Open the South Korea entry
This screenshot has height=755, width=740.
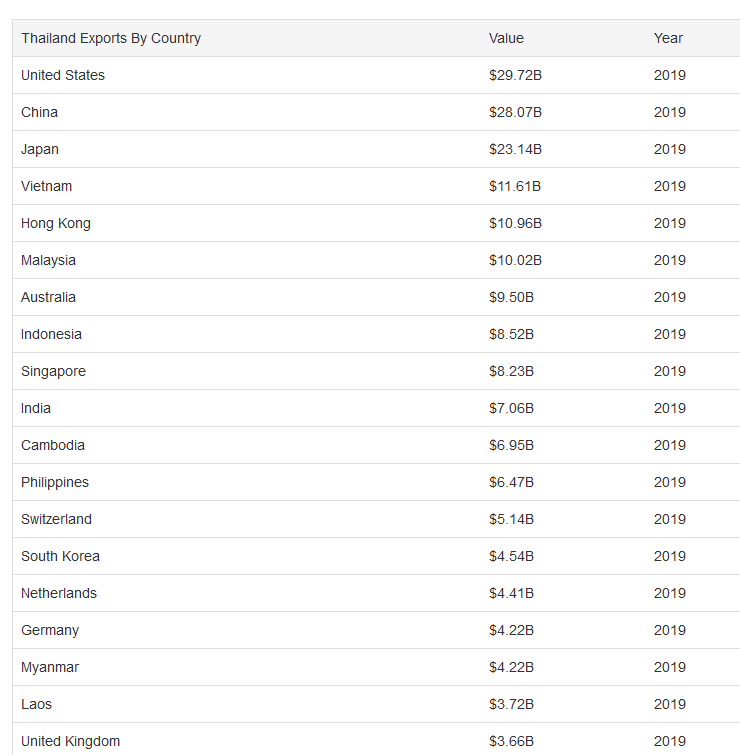click(60, 556)
